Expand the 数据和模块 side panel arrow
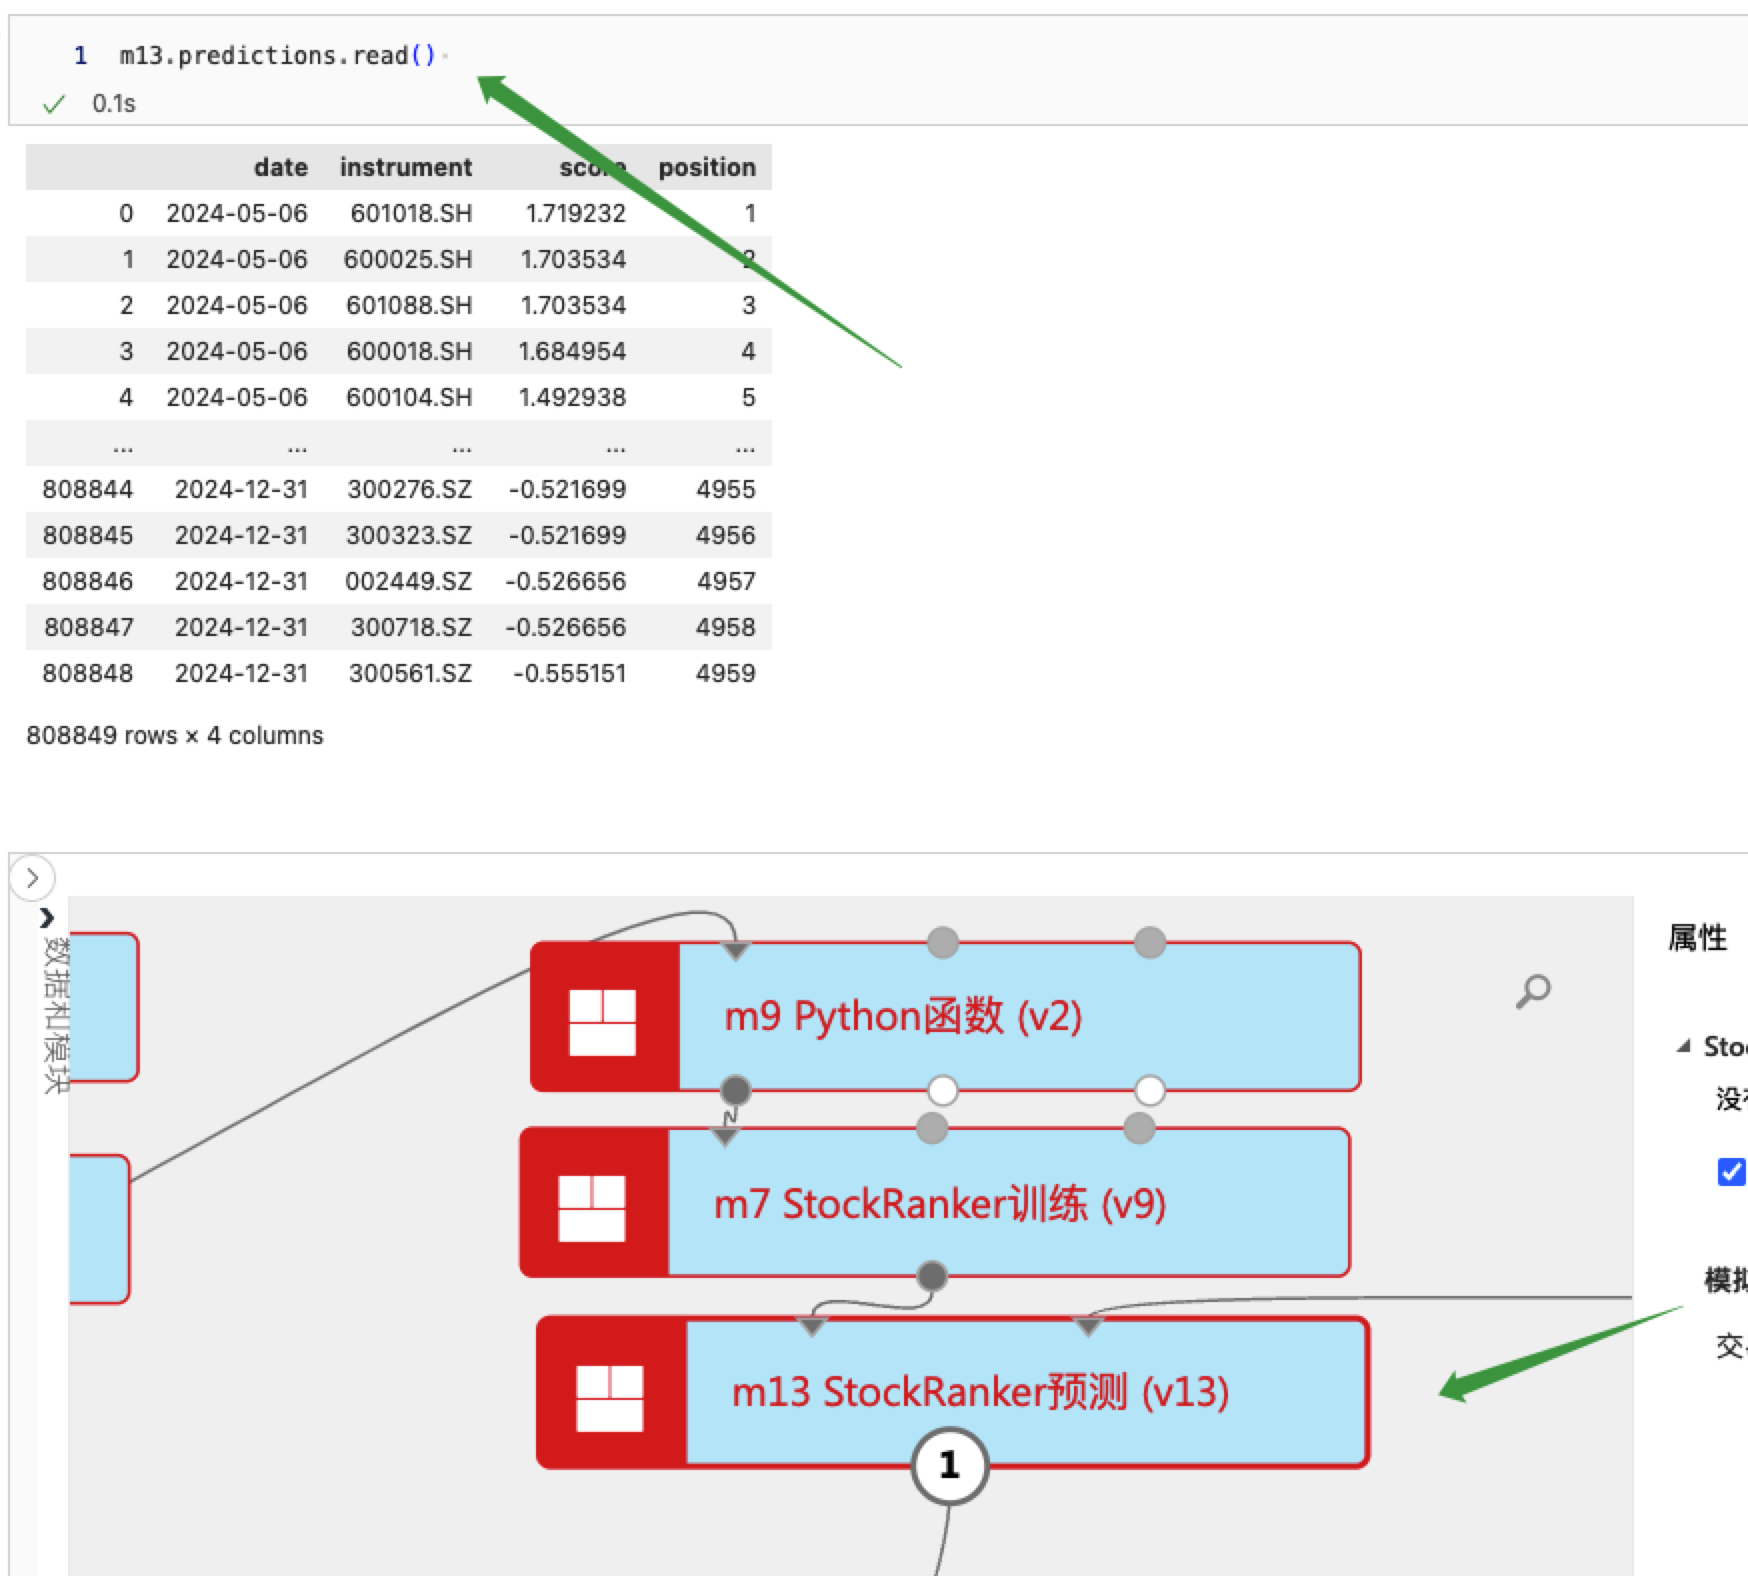The image size is (1748, 1576). (46, 917)
